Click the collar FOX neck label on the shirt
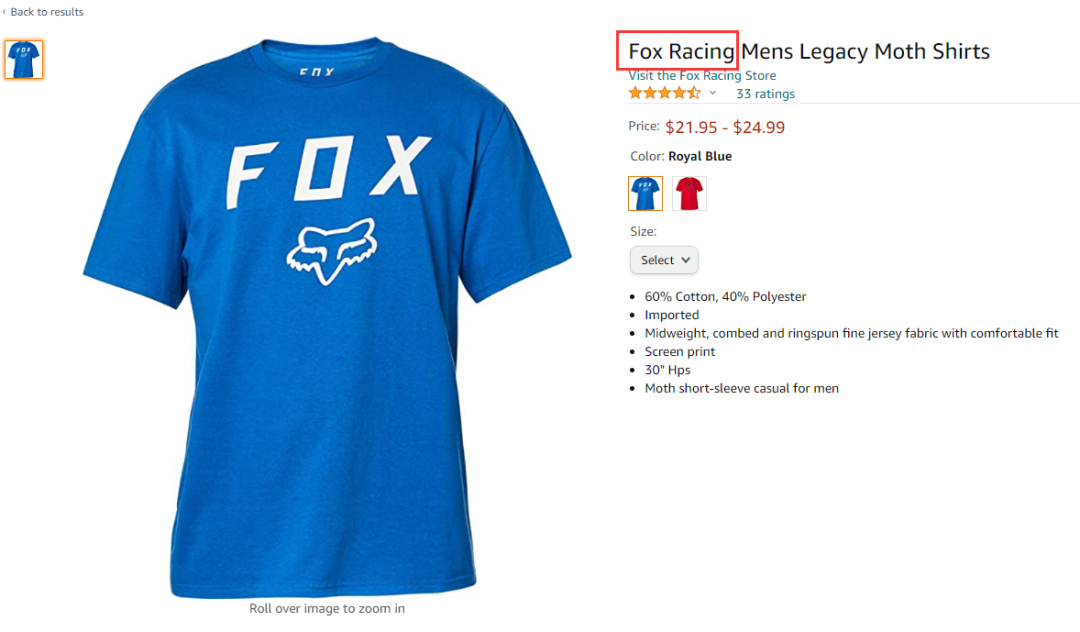 [x=317, y=72]
